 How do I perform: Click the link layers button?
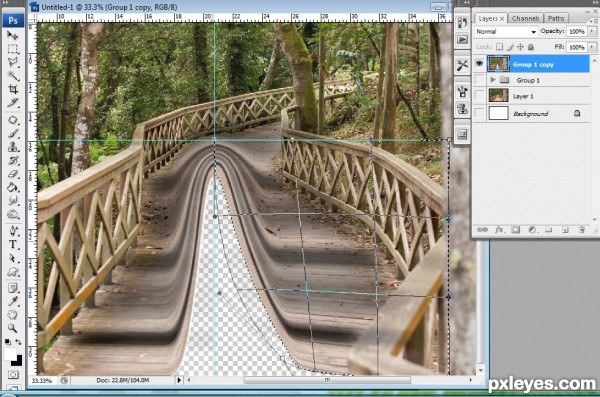[x=482, y=230]
